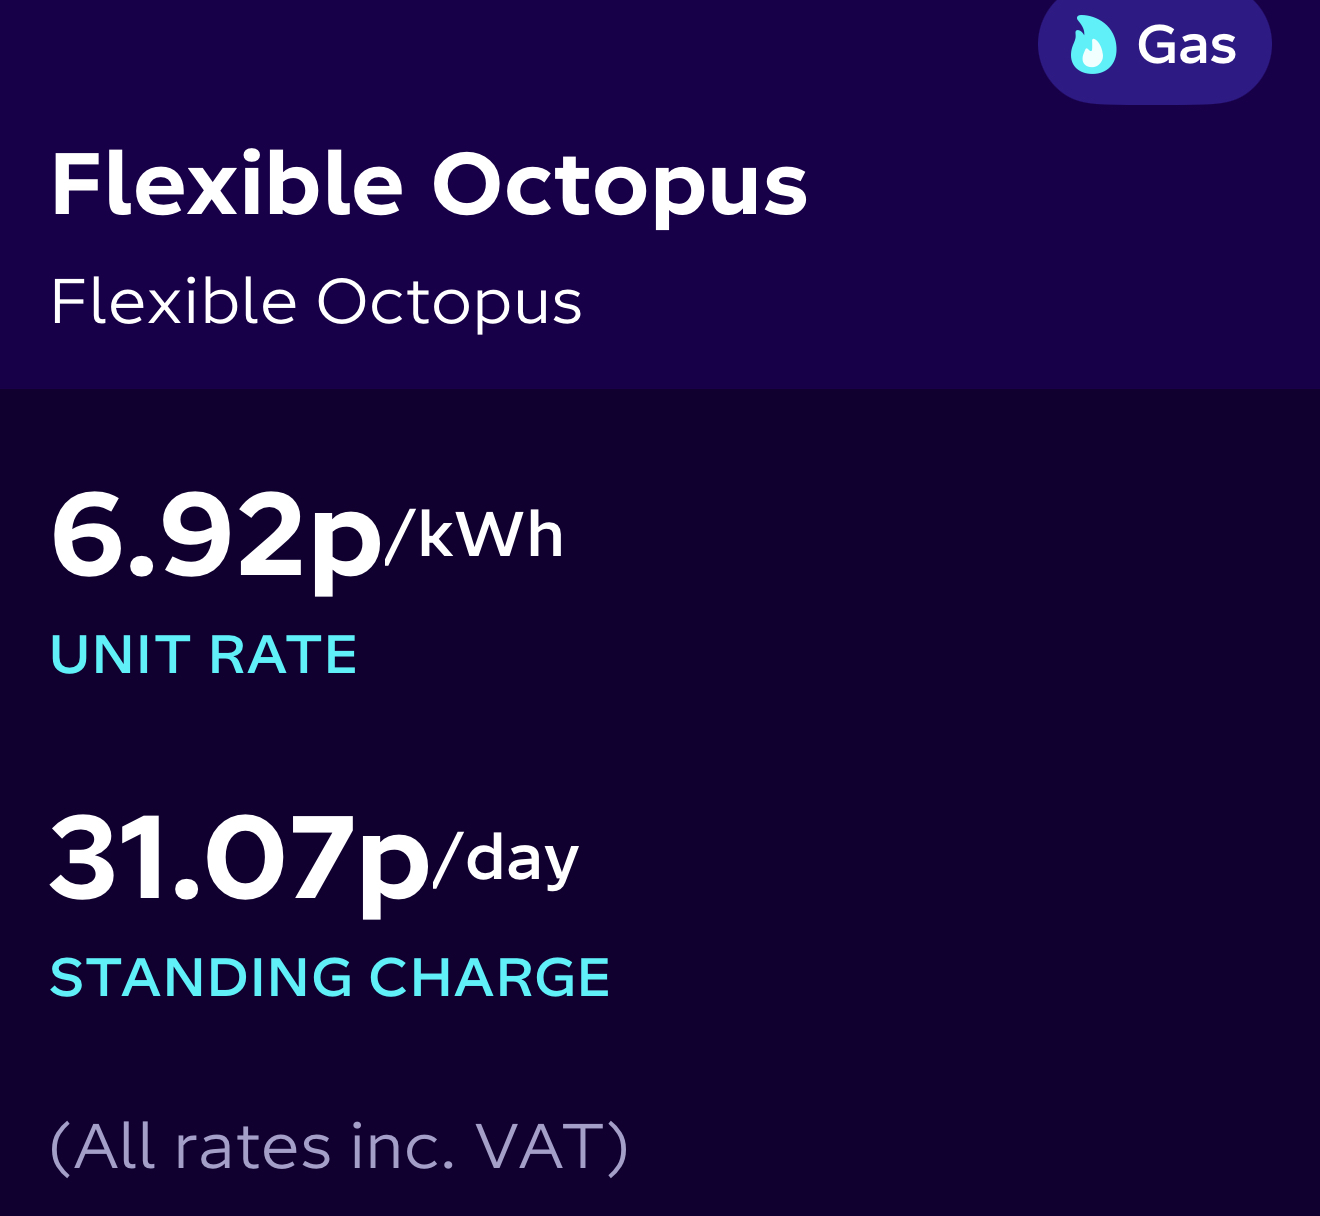Click the VAT text in footnote
Screen dimensions: 1320x1216
(x=539, y=1146)
